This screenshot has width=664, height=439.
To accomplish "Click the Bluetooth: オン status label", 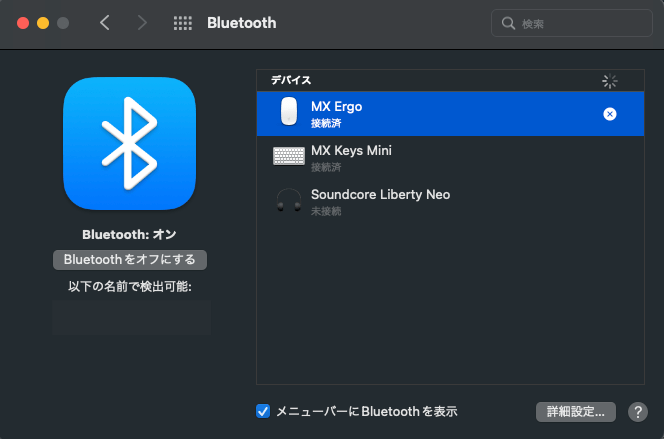I will (129, 235).
